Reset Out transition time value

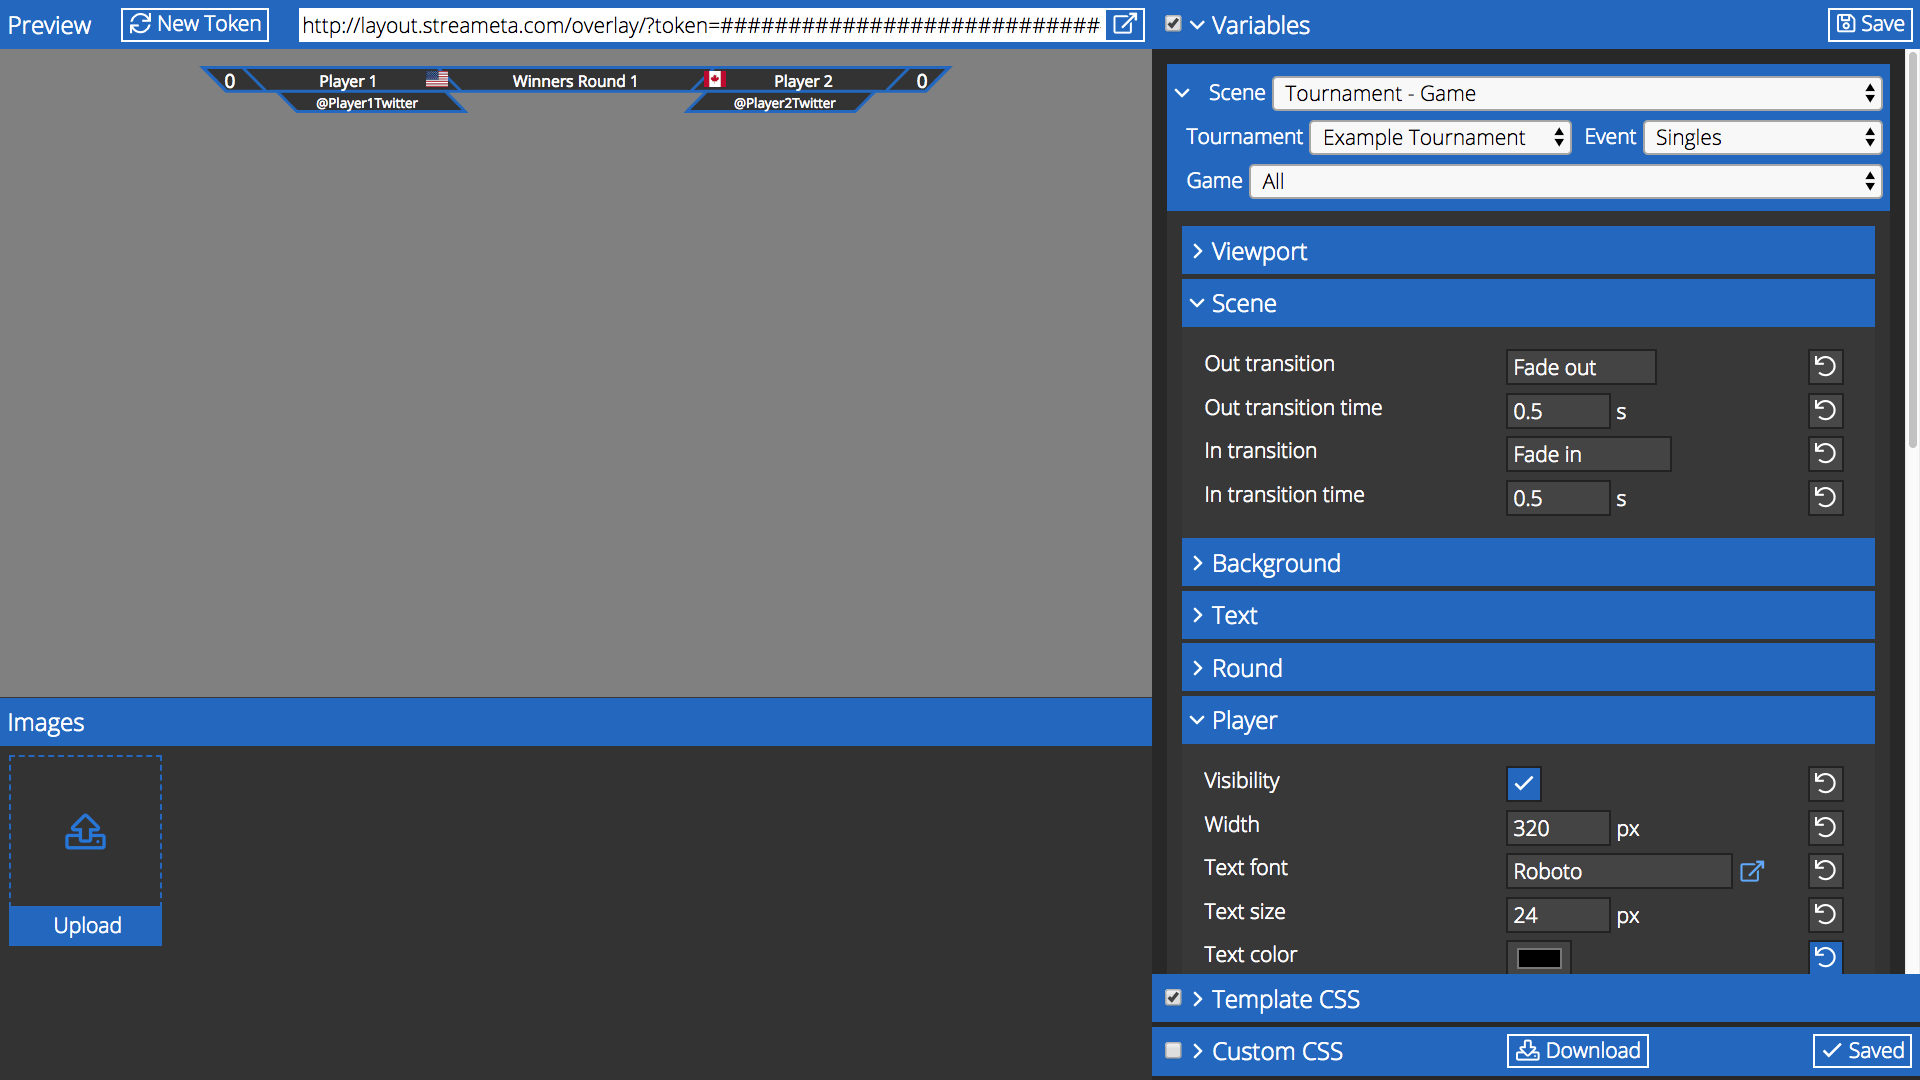pos(1825,410)
